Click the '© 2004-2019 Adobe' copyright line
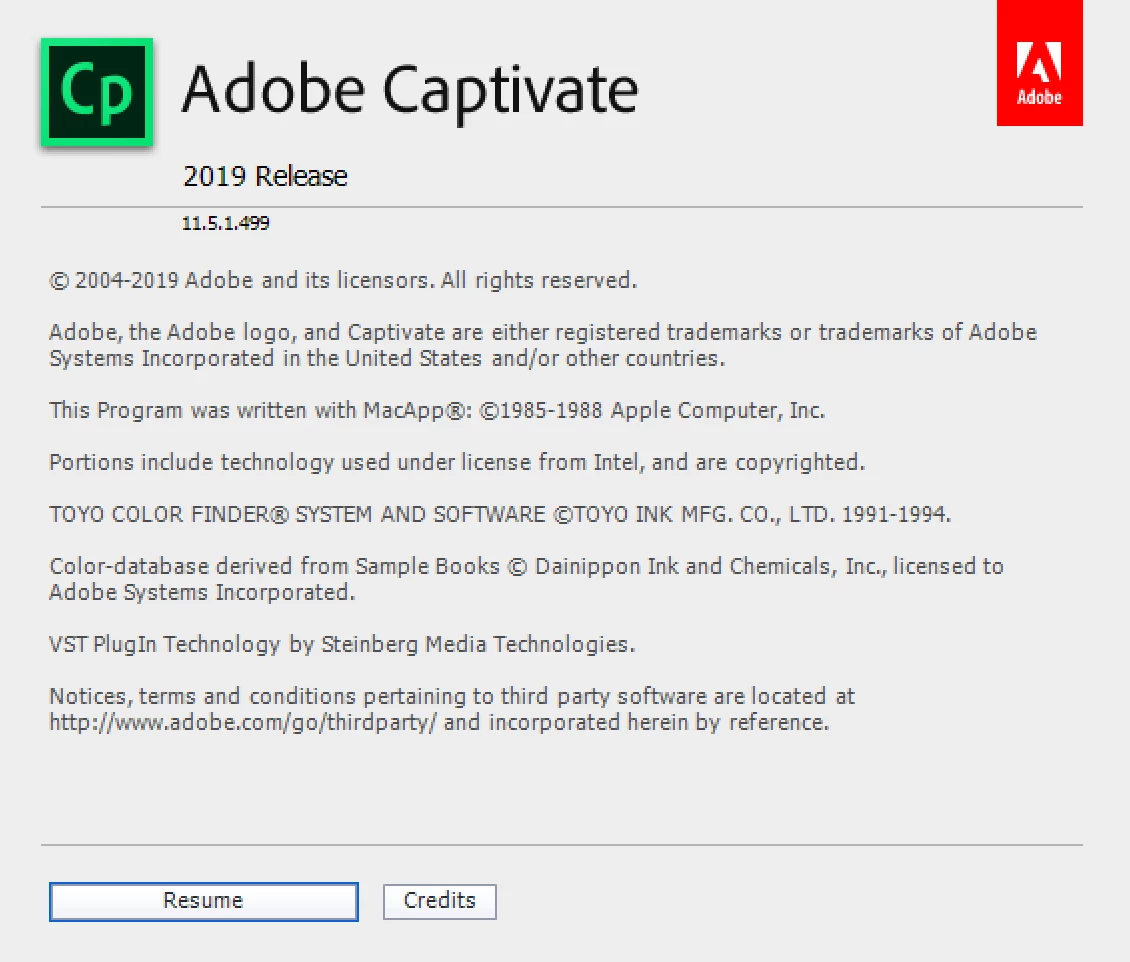This screenshot has width=1130, height=962. pos(343,280)
